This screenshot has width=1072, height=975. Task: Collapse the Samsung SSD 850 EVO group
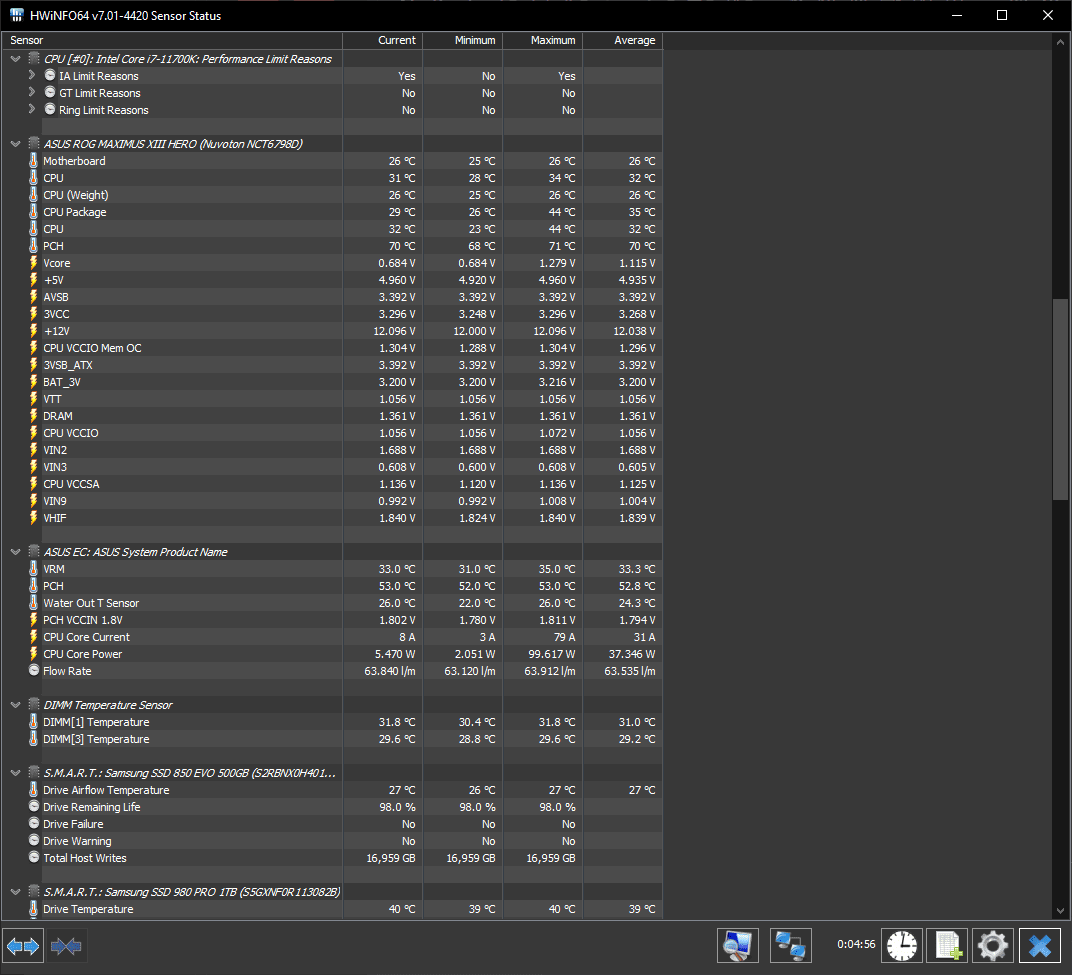click(16, 773)
